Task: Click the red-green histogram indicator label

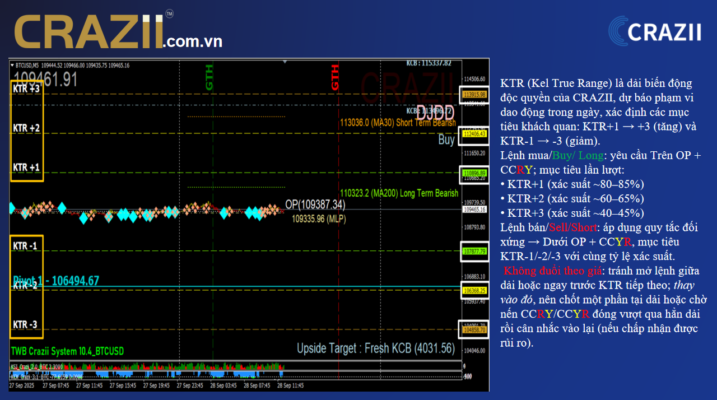Action: (x=37, y=367)
